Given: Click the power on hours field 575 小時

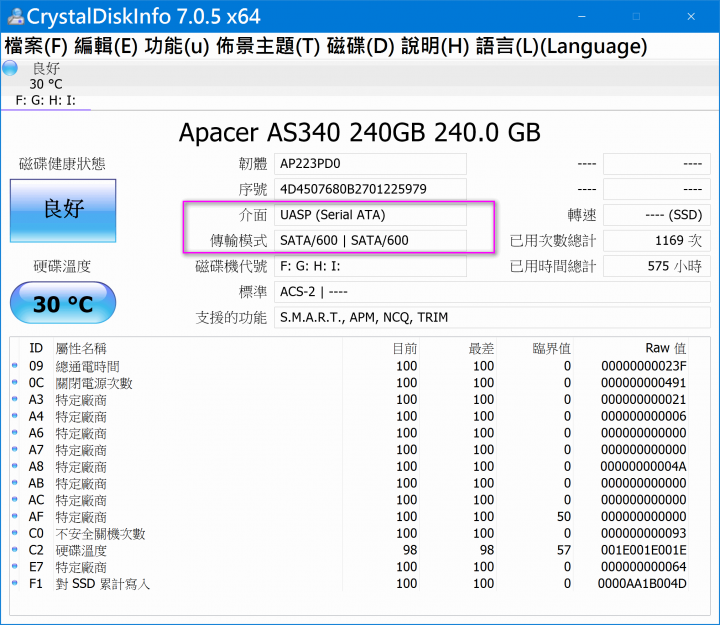Looking at the screenshot, I should 657,266.
